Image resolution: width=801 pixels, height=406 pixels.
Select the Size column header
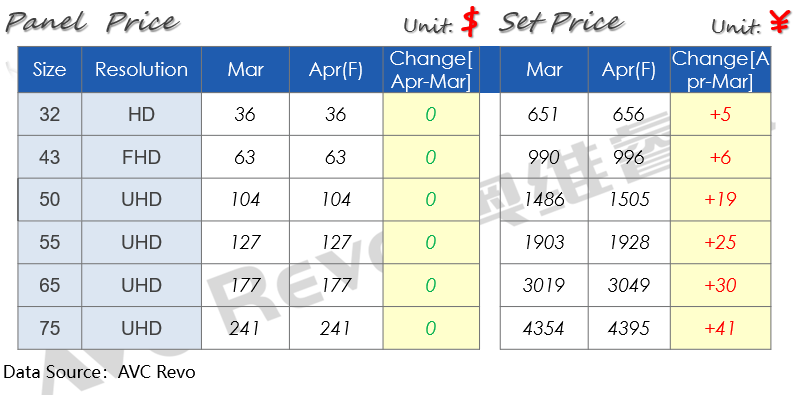point(50,69)
